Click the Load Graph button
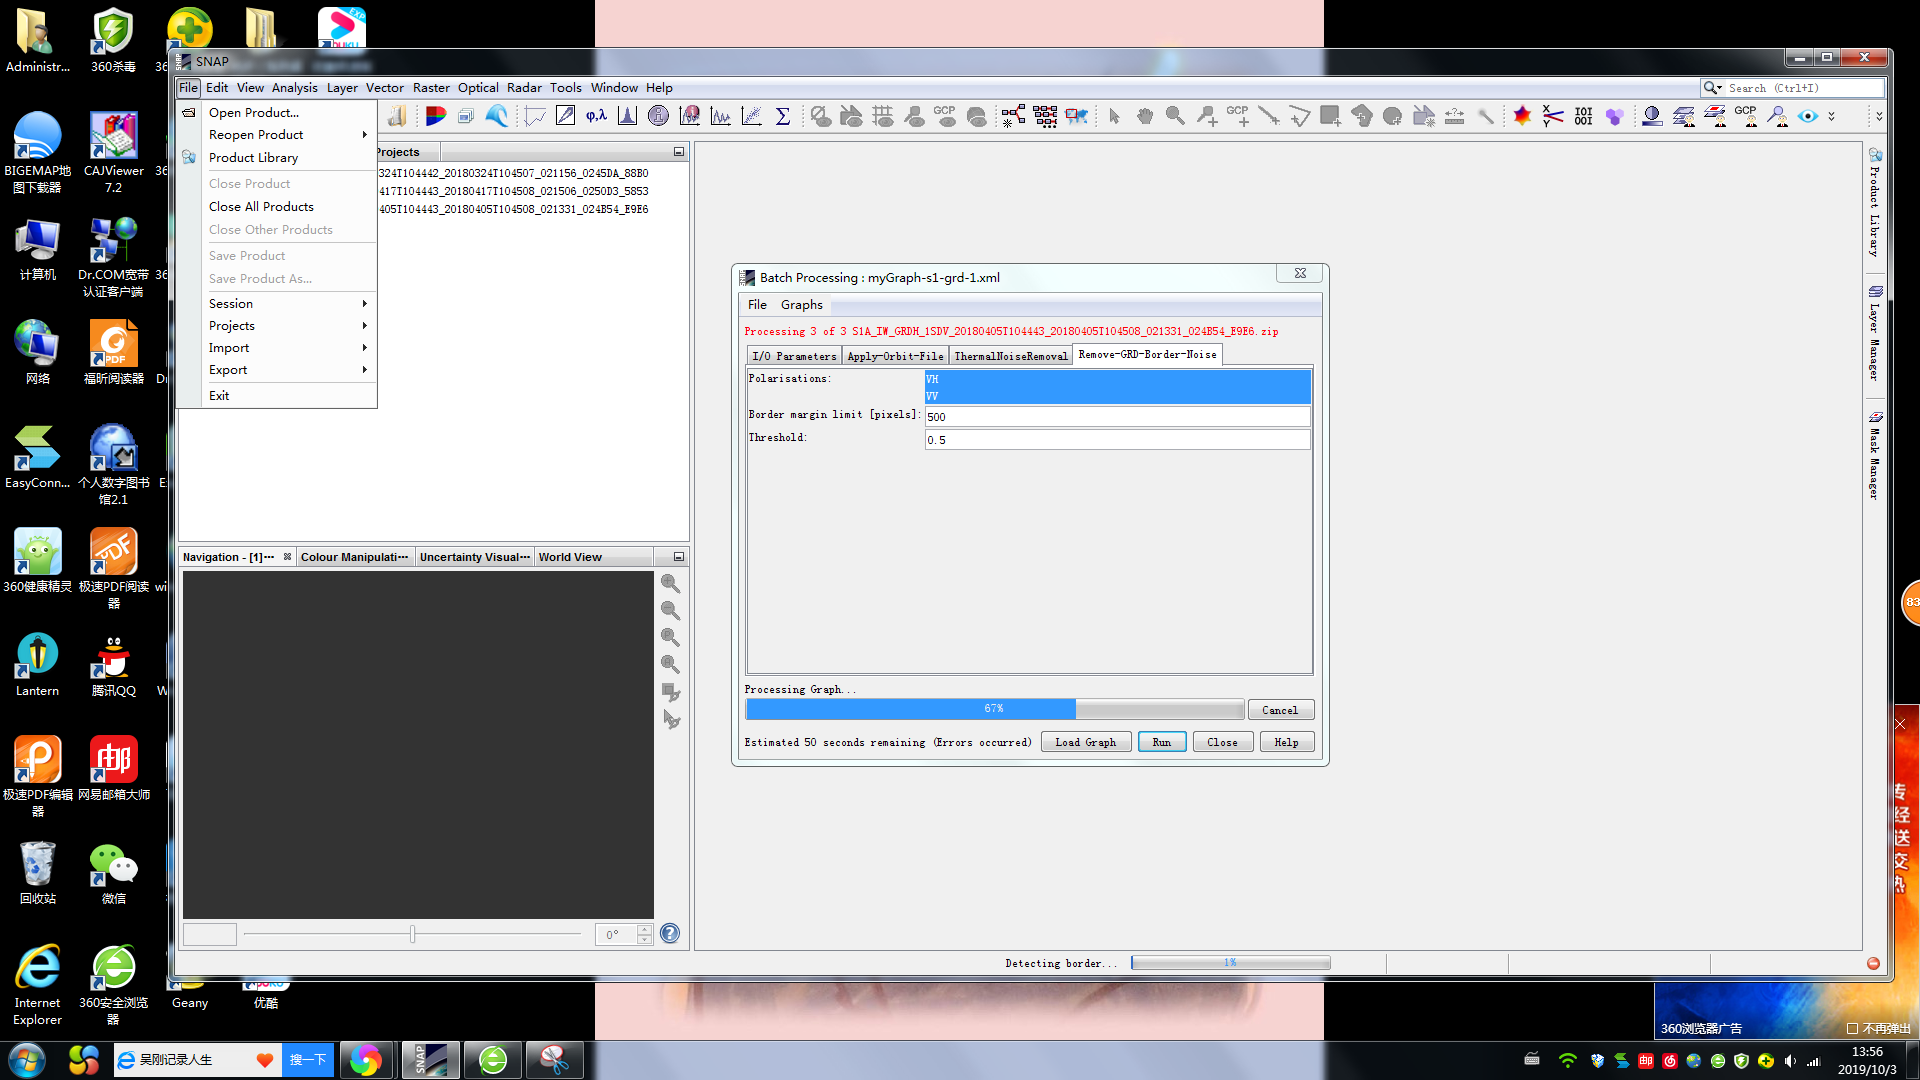This screenshot has width=1920, height=1080. tap(1085, 742)
